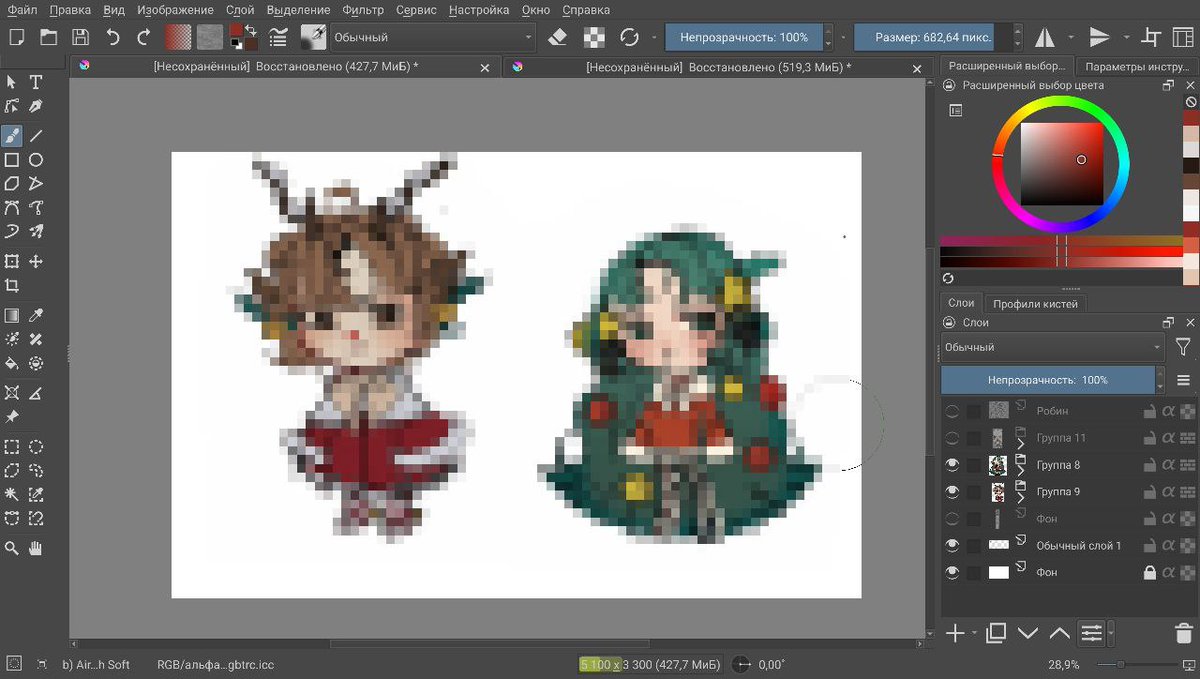Move the layer down
The image size is (1200, 679).
pyautogui.click(x=1027, y=633)
